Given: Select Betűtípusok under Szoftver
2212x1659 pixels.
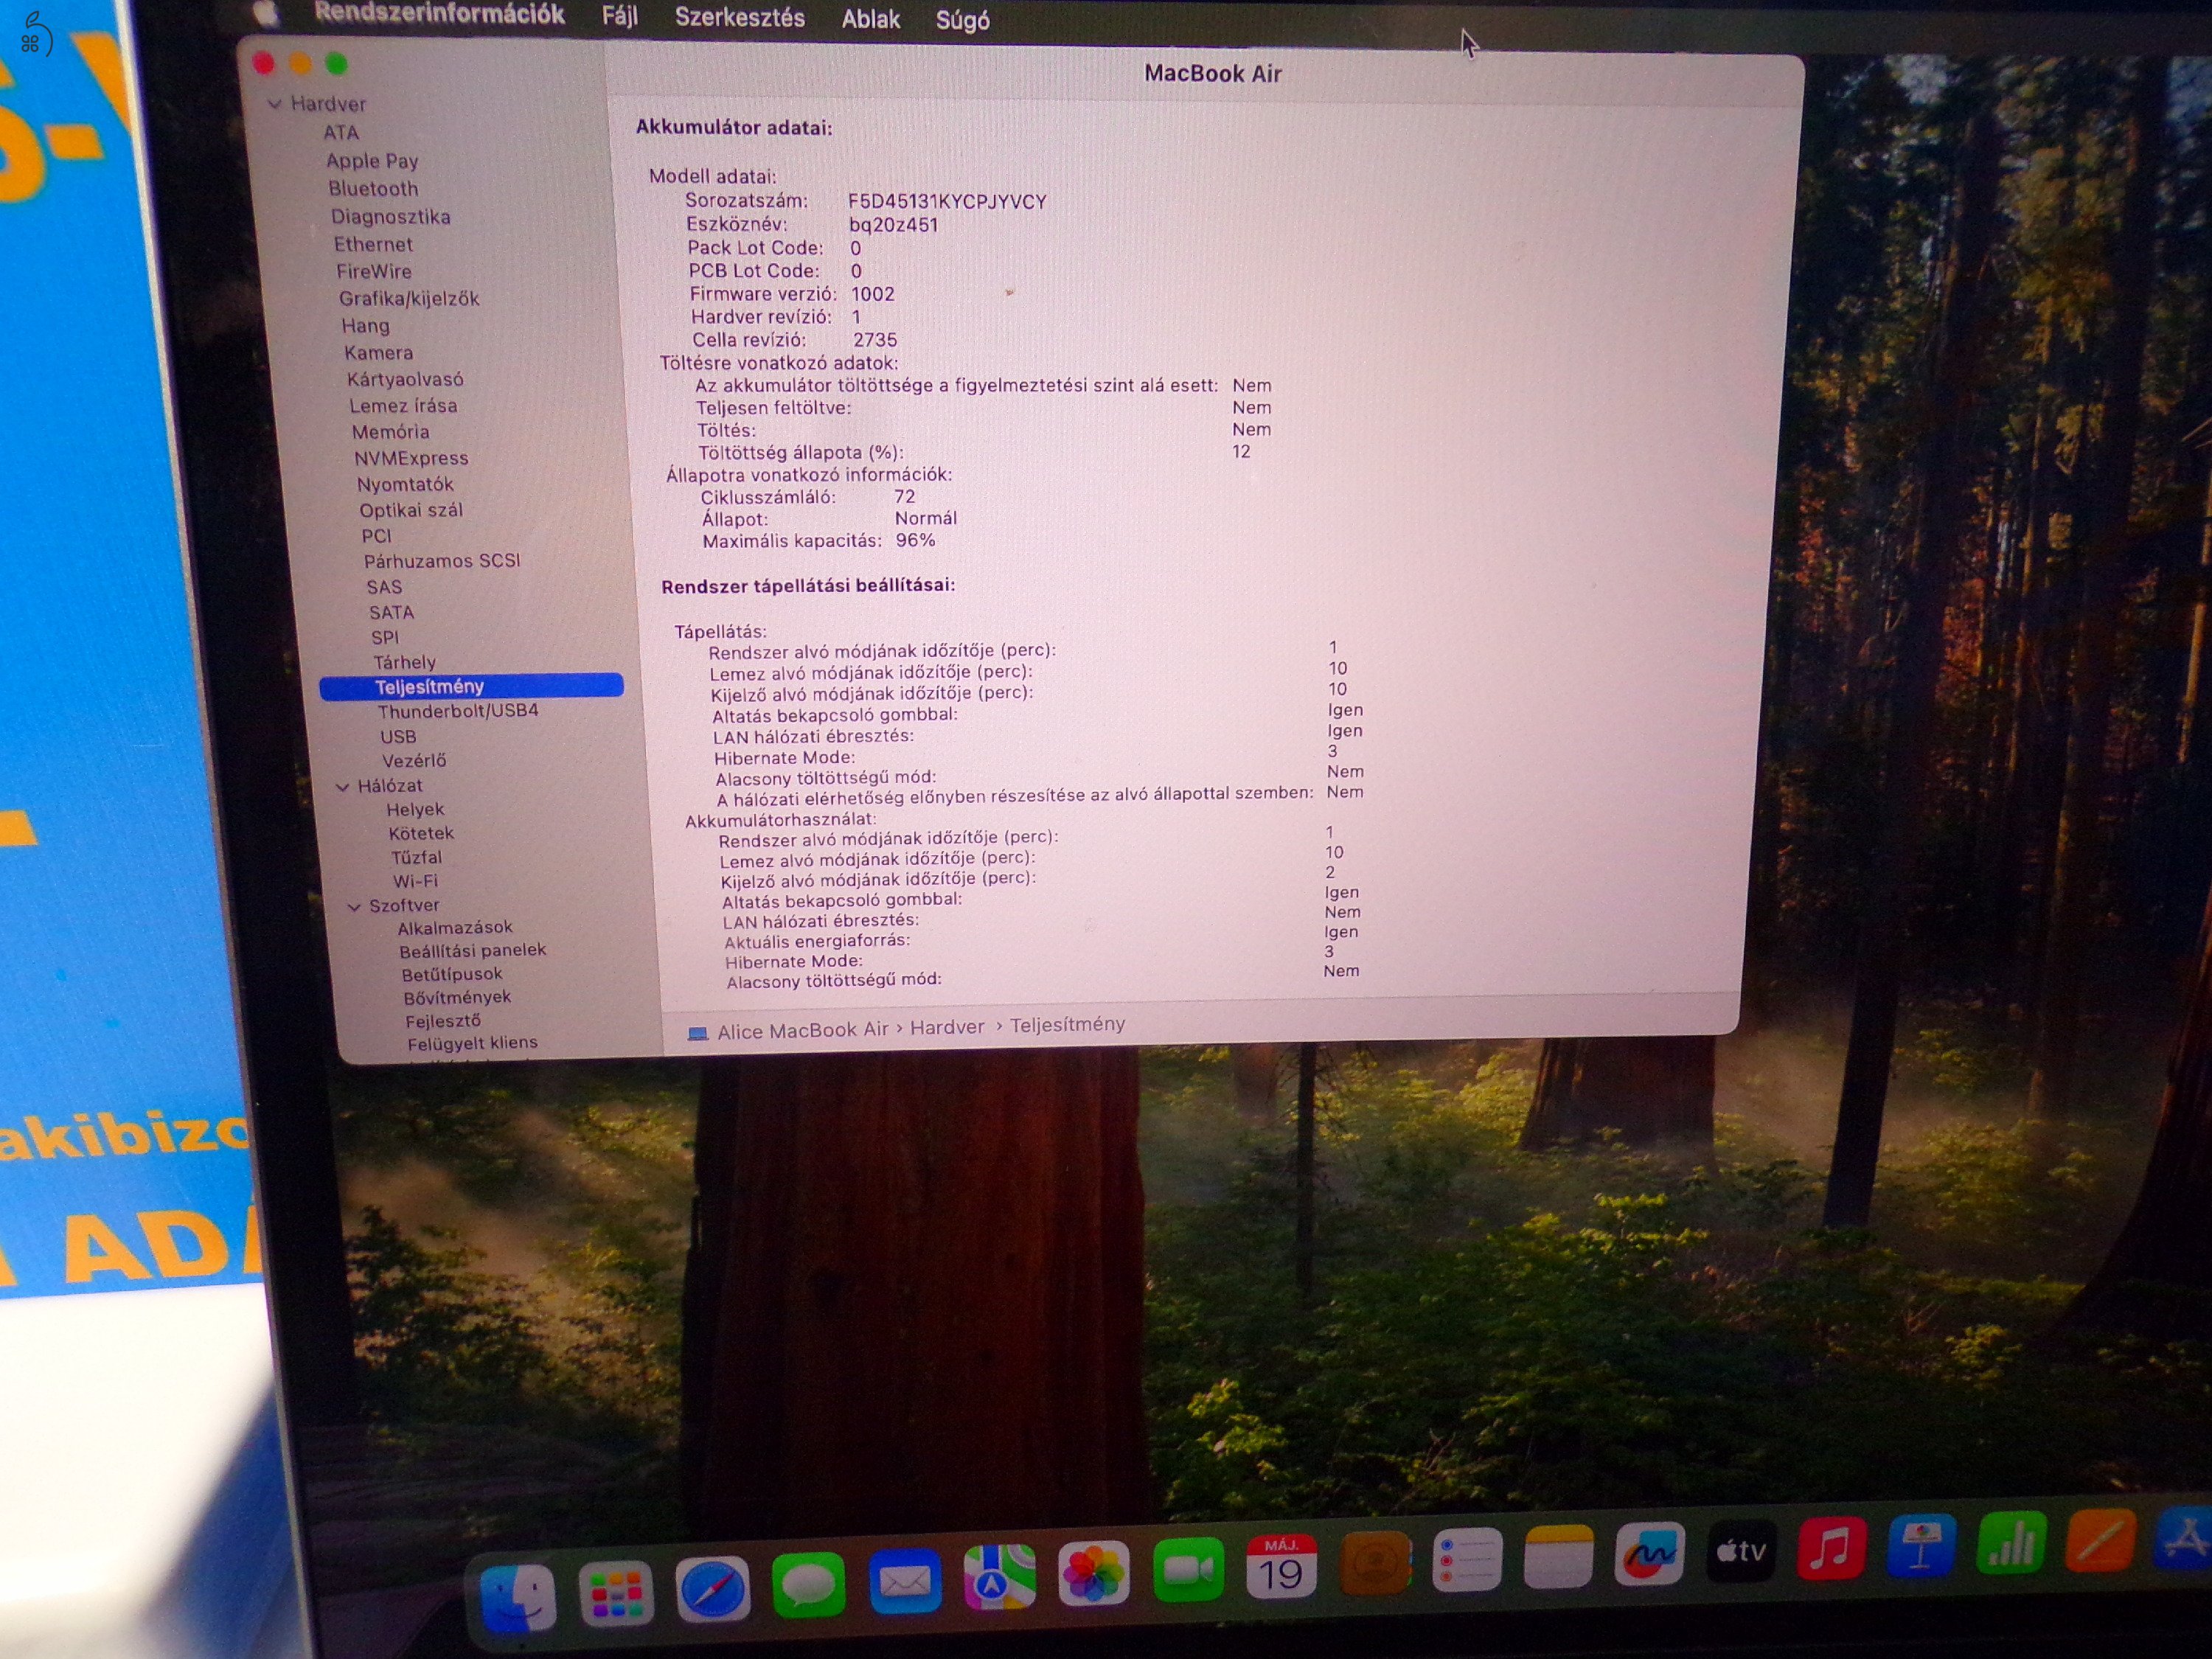Looking at the screenshot, I should point(452,974).
